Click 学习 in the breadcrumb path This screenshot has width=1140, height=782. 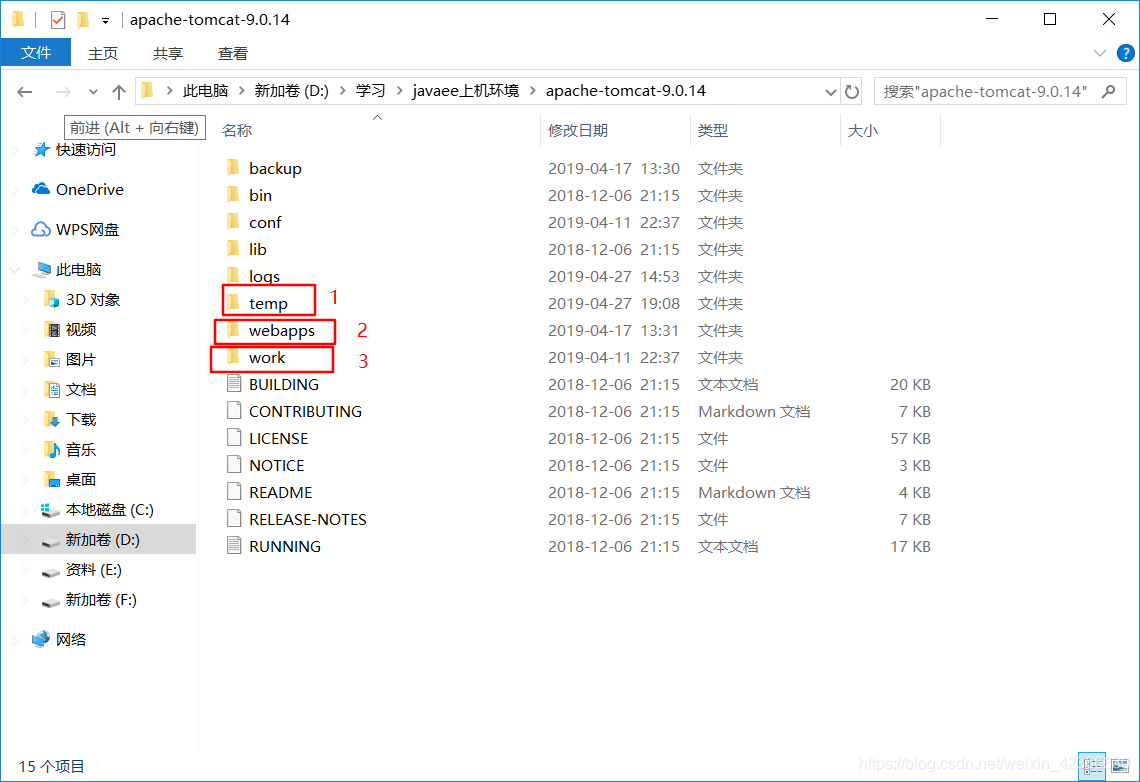370,91
